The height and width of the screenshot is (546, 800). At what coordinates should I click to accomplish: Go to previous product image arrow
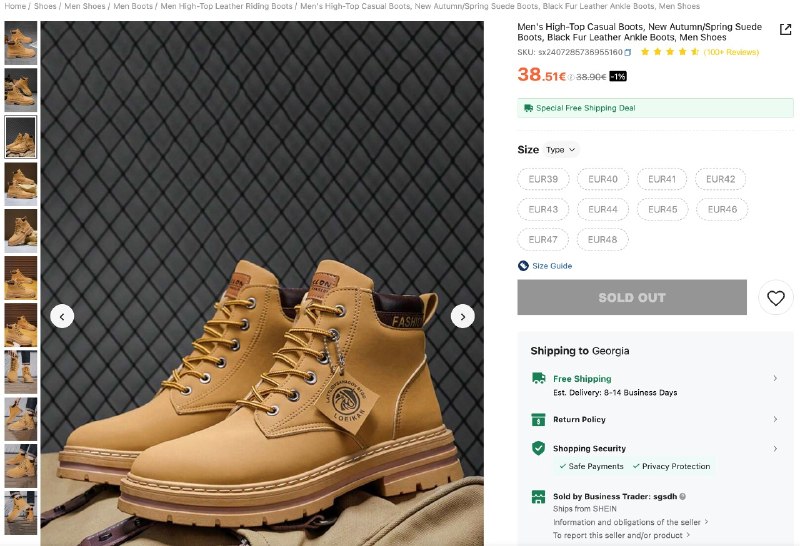pos(62,316)
